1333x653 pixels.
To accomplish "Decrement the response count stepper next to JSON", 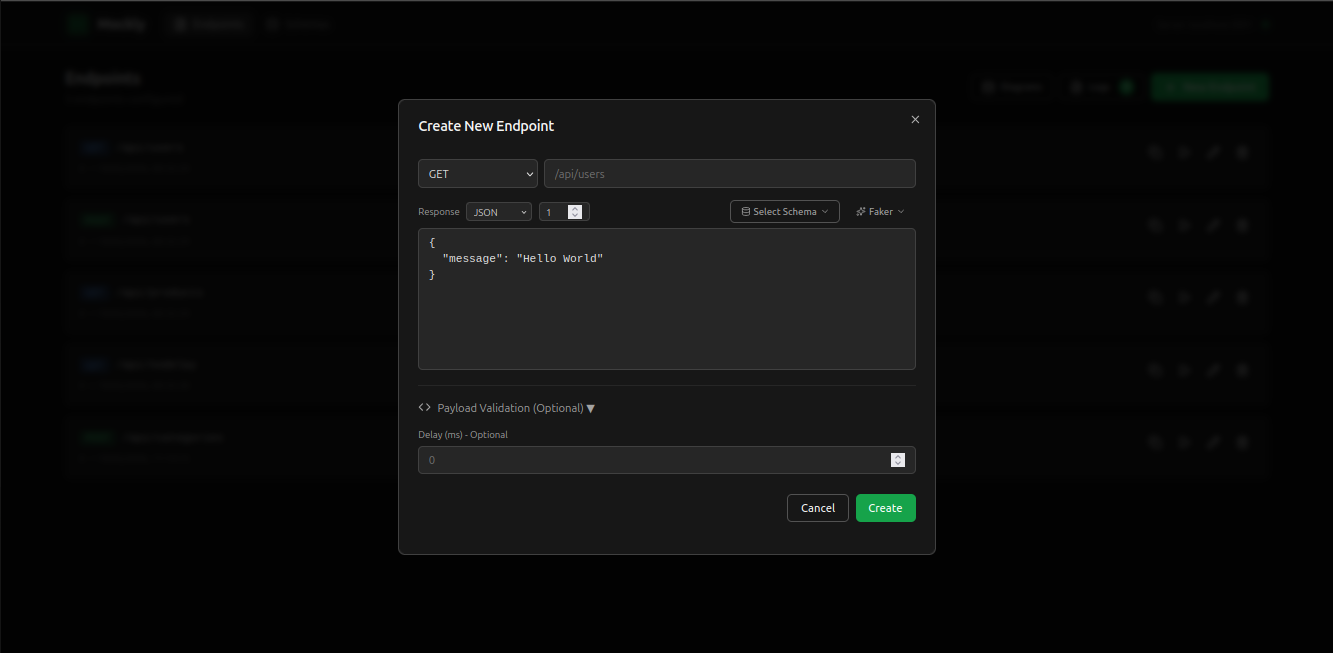I will pyautogui.click(x=575, y=216).
